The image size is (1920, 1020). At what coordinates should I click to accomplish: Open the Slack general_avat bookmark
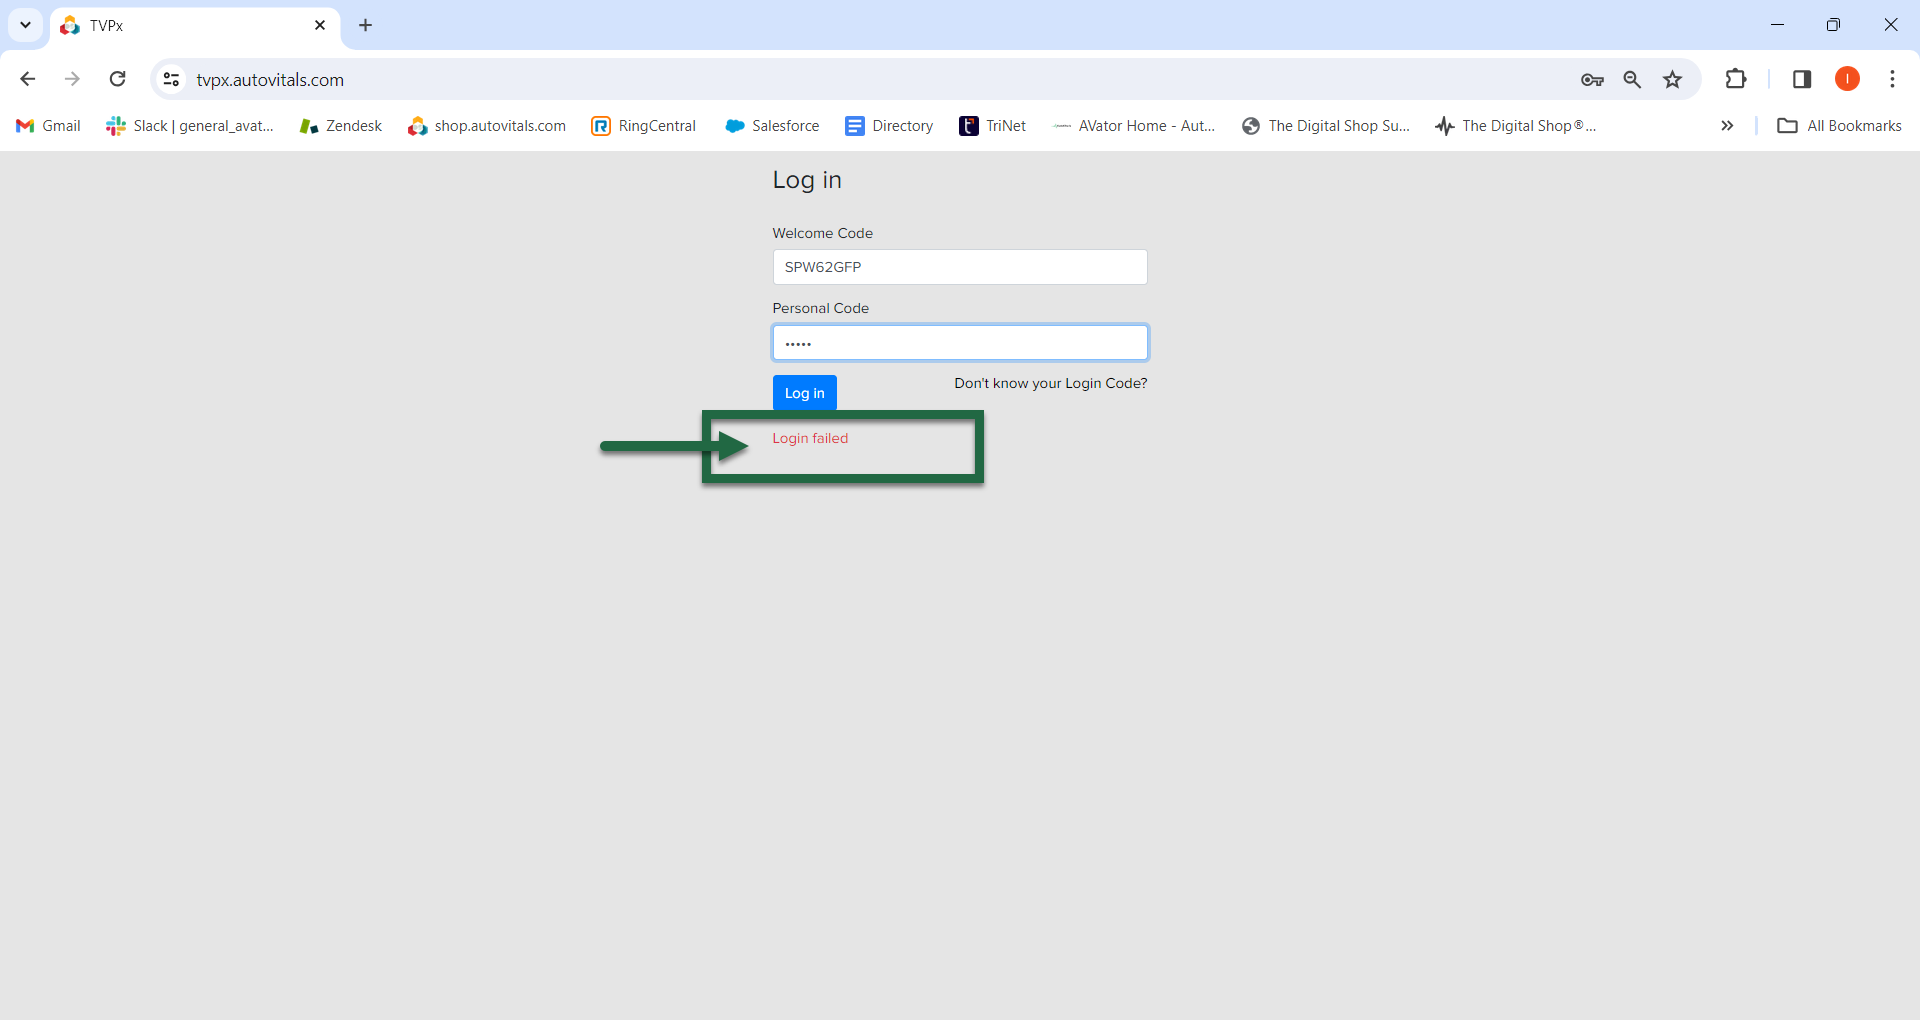[x=190, y=126]
